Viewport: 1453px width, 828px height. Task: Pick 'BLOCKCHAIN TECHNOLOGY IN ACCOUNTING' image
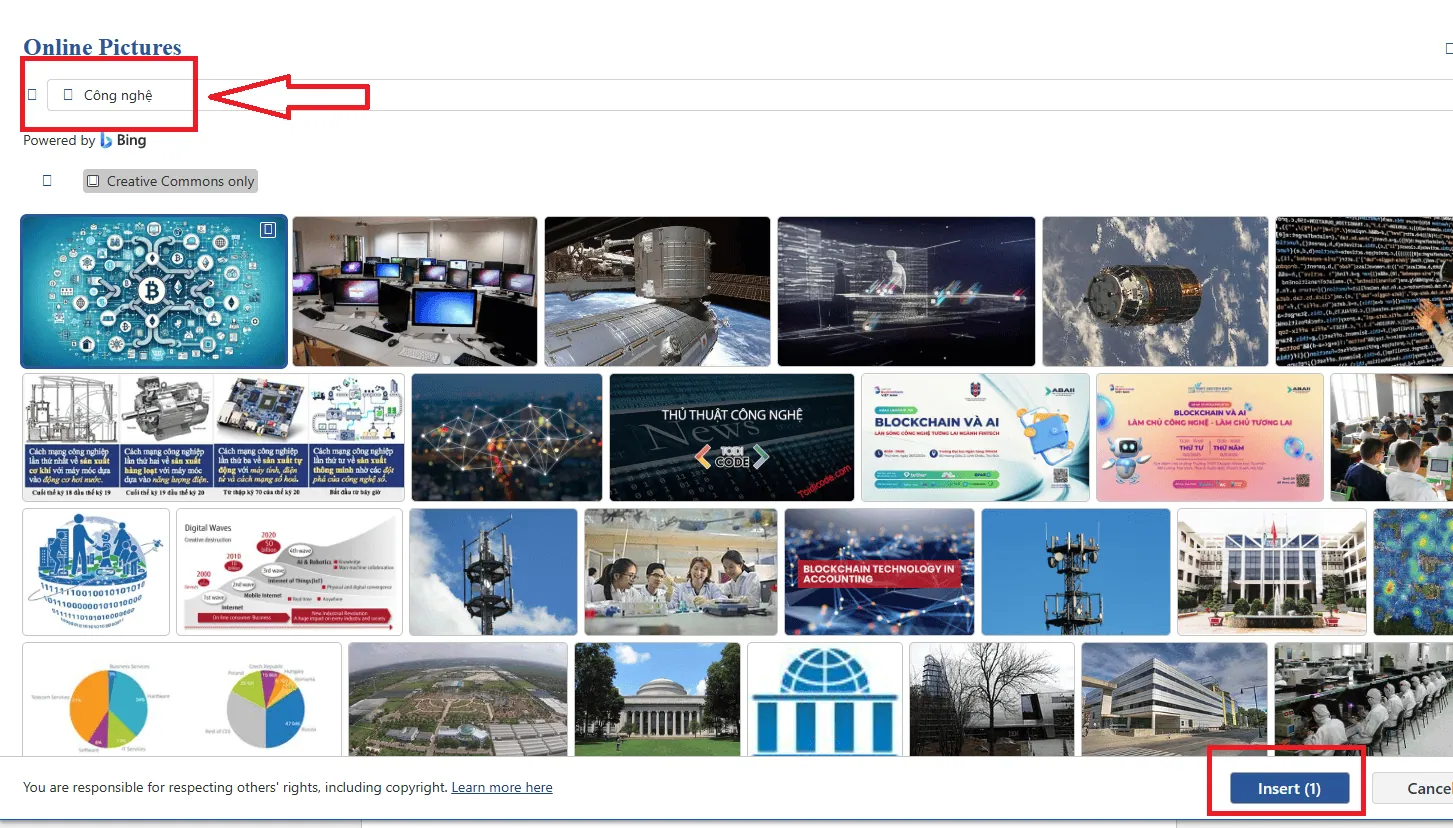point(879,572)
